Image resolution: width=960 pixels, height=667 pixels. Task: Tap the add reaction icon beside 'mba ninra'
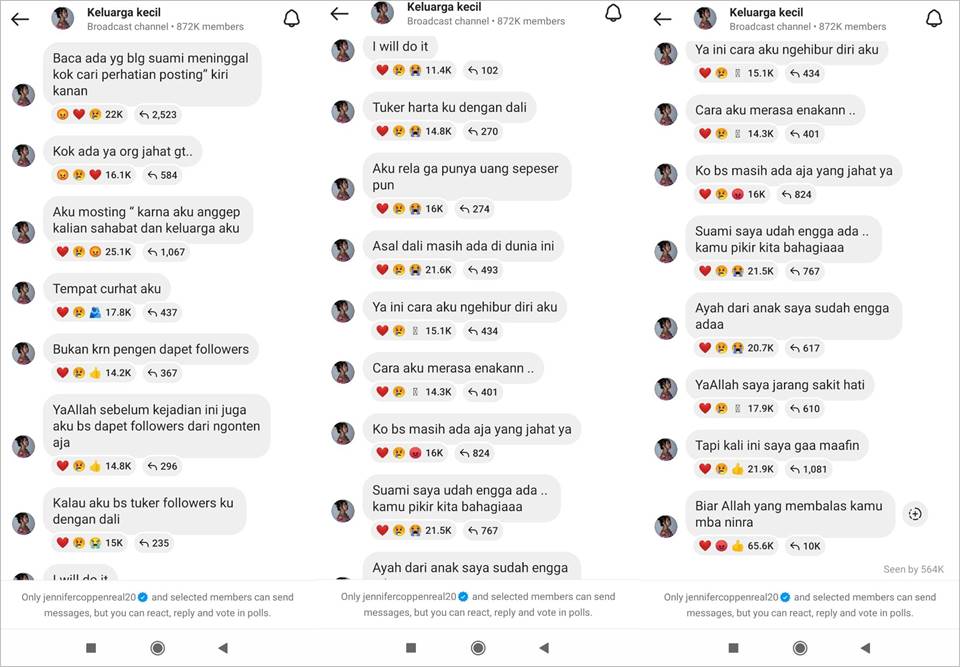(915, 514)
